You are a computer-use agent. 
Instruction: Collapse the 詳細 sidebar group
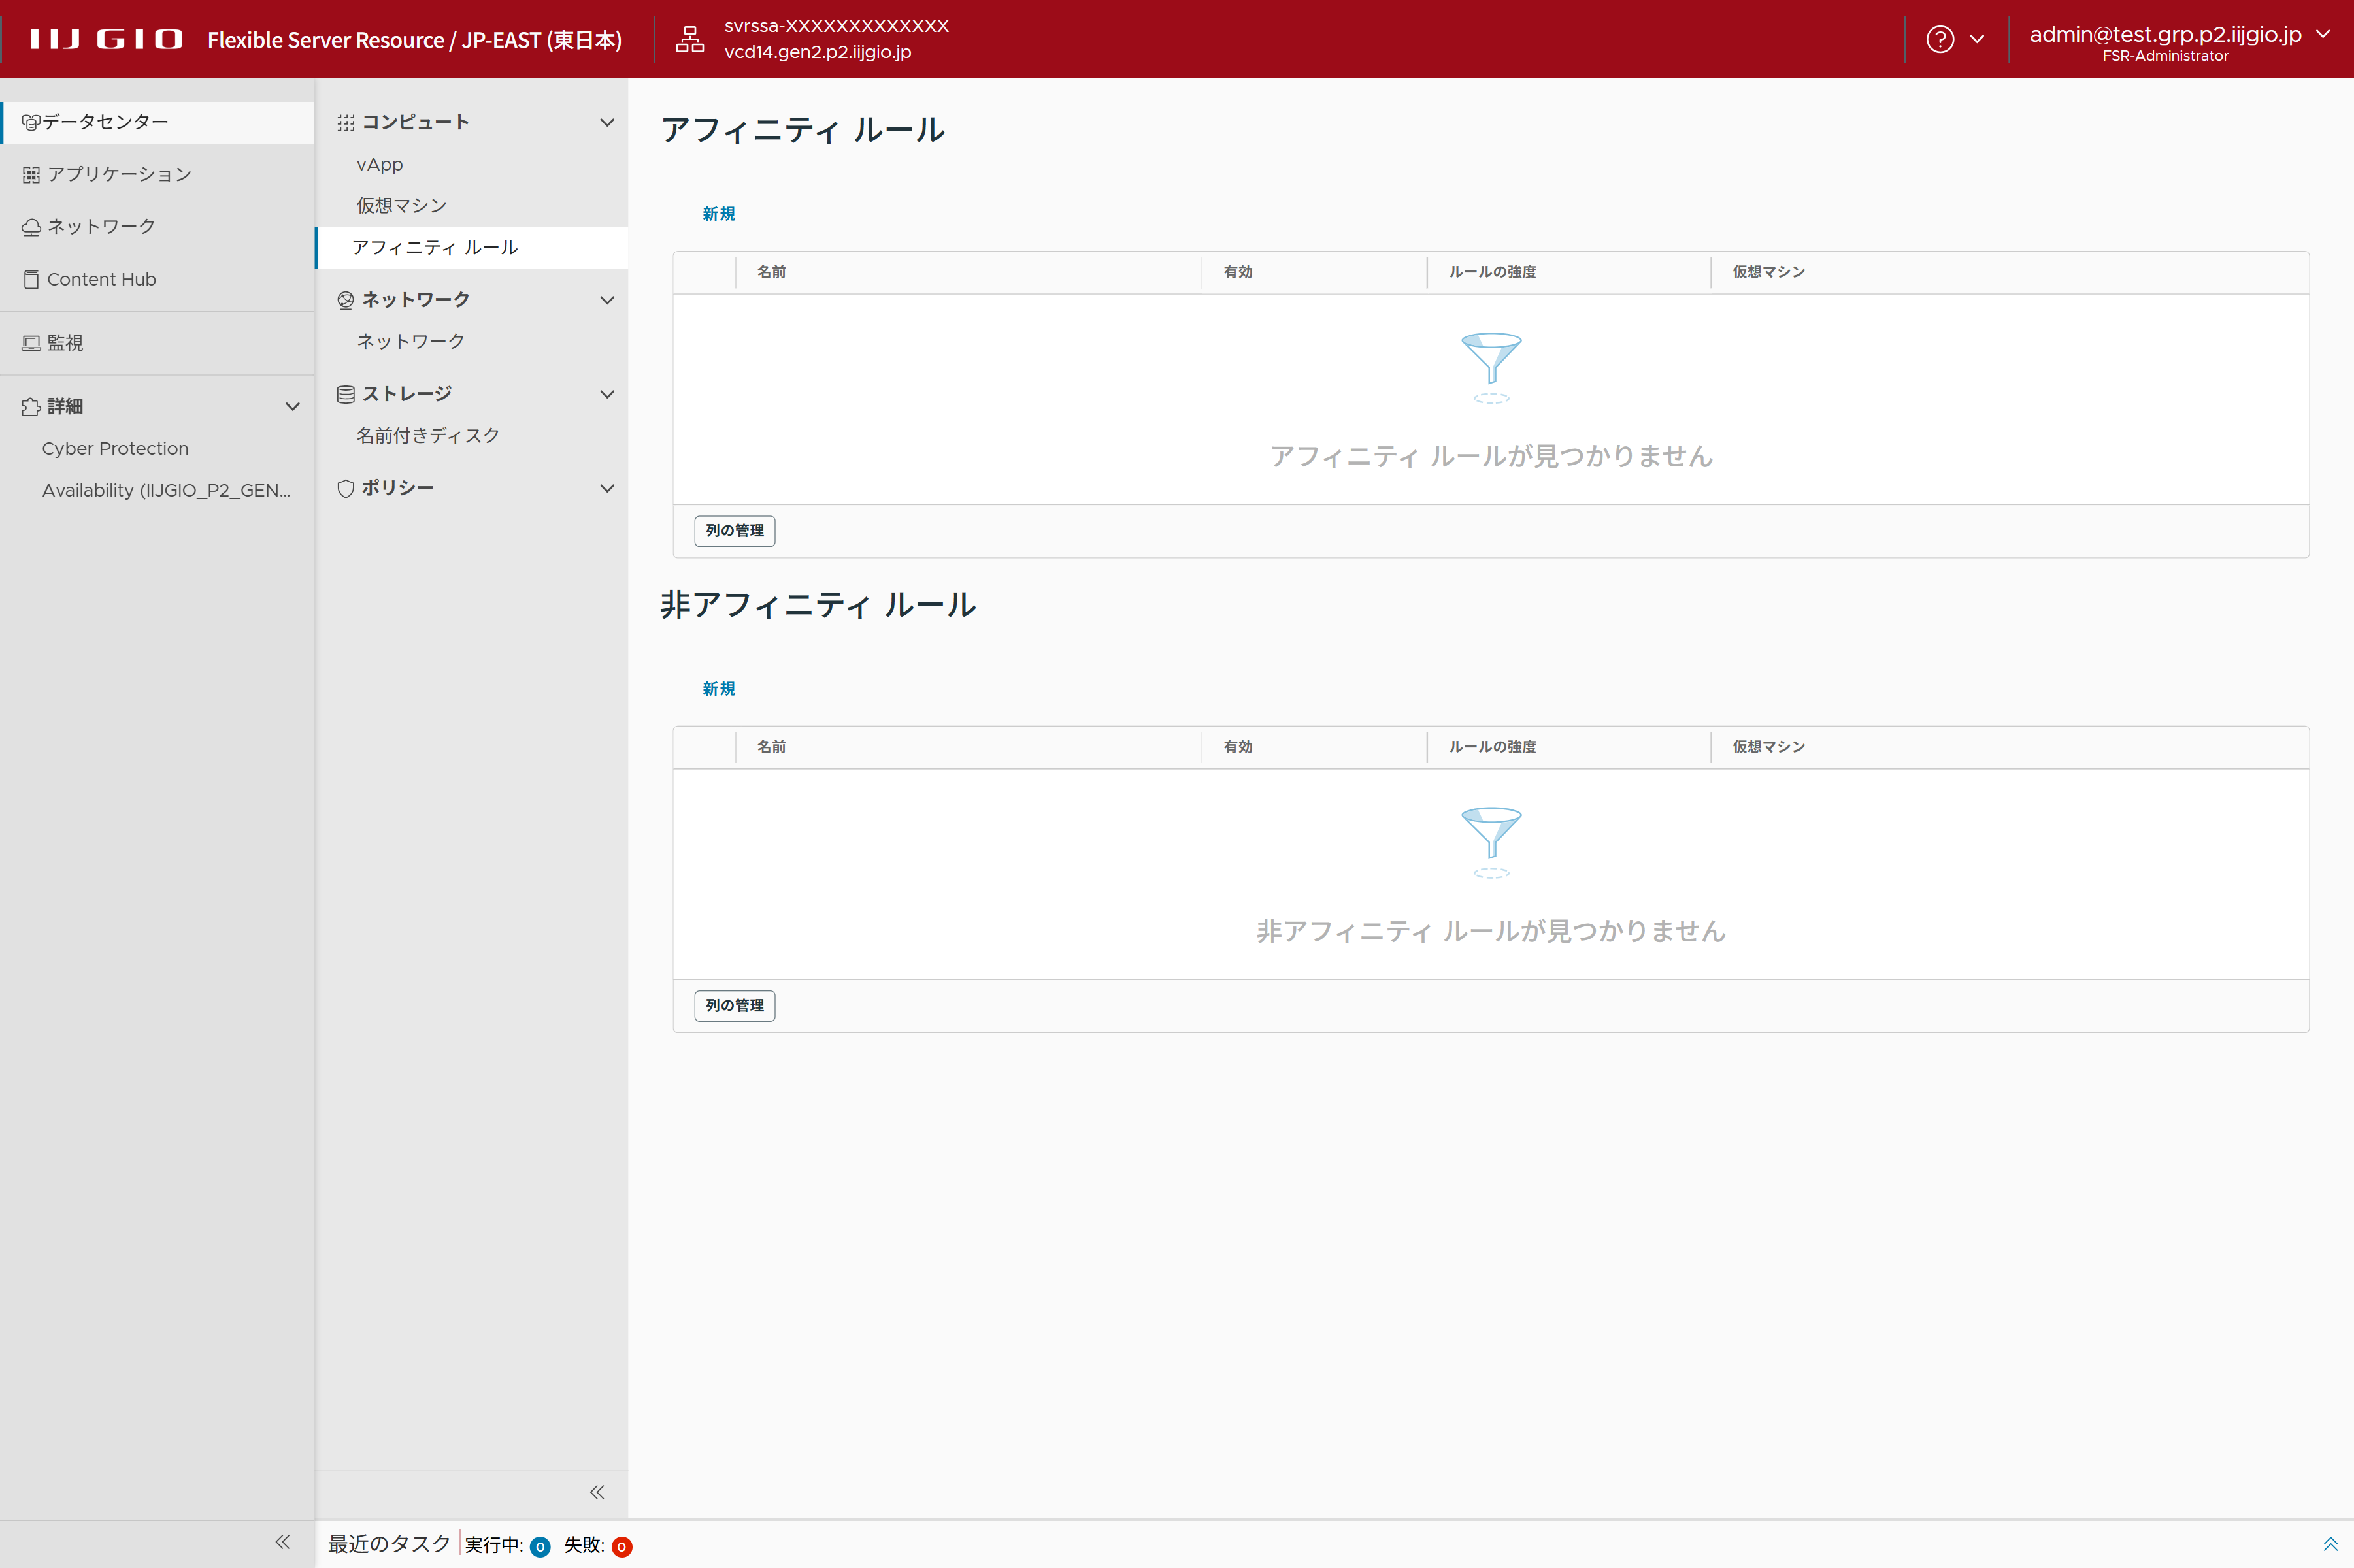tap(292, 406)
